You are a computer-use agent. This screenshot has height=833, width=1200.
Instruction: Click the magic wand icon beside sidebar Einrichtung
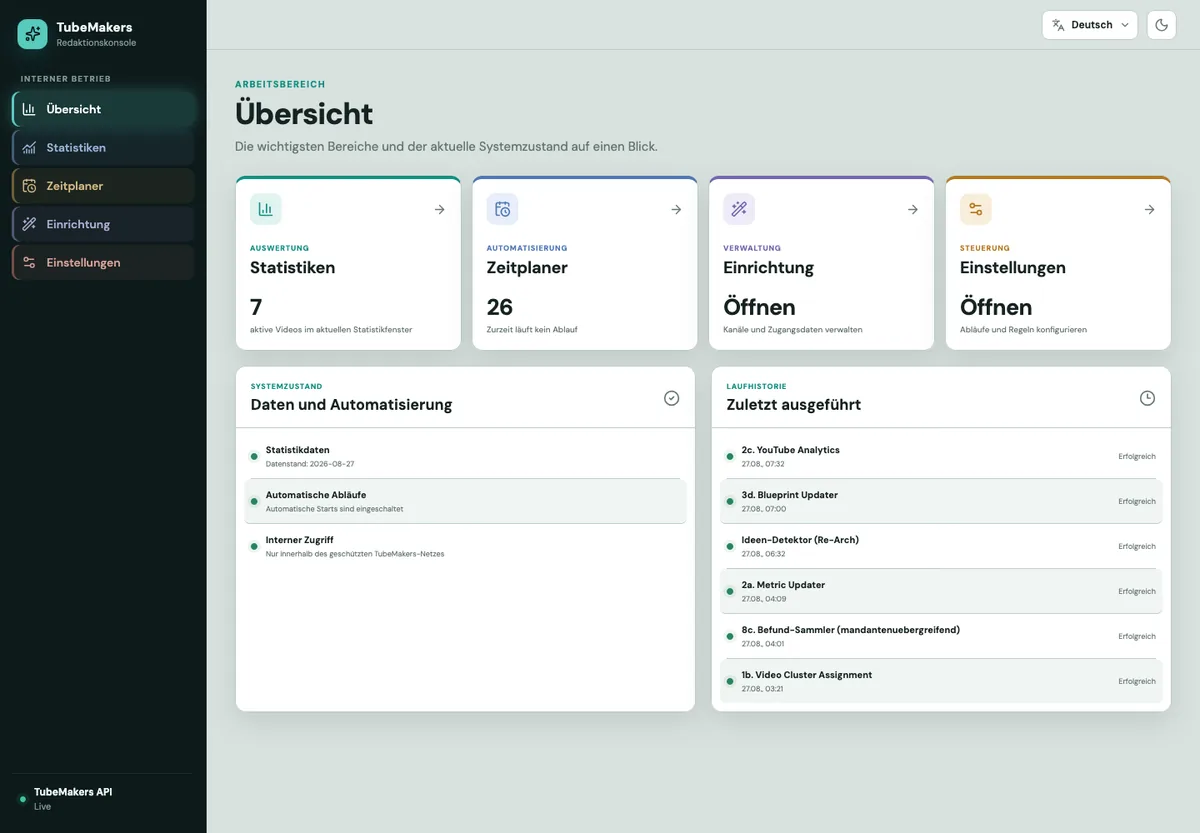(29, 224)
